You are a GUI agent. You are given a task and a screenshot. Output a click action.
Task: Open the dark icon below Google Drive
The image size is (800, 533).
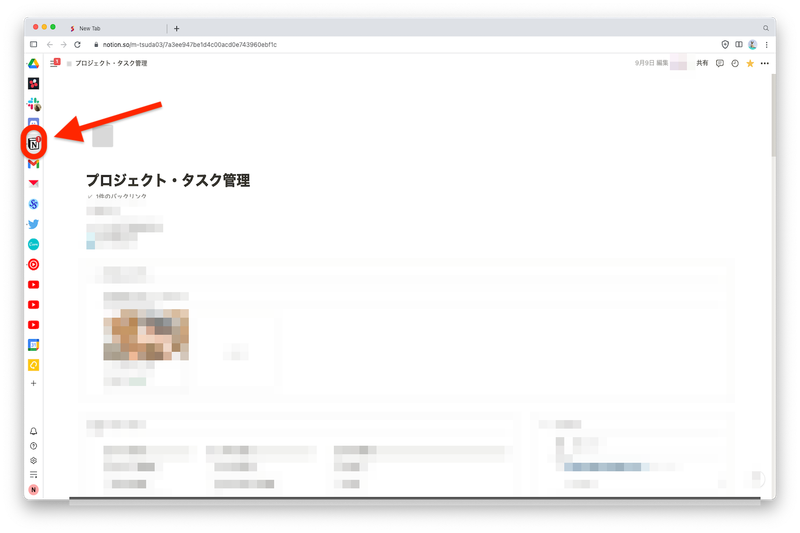pos(34,84)
